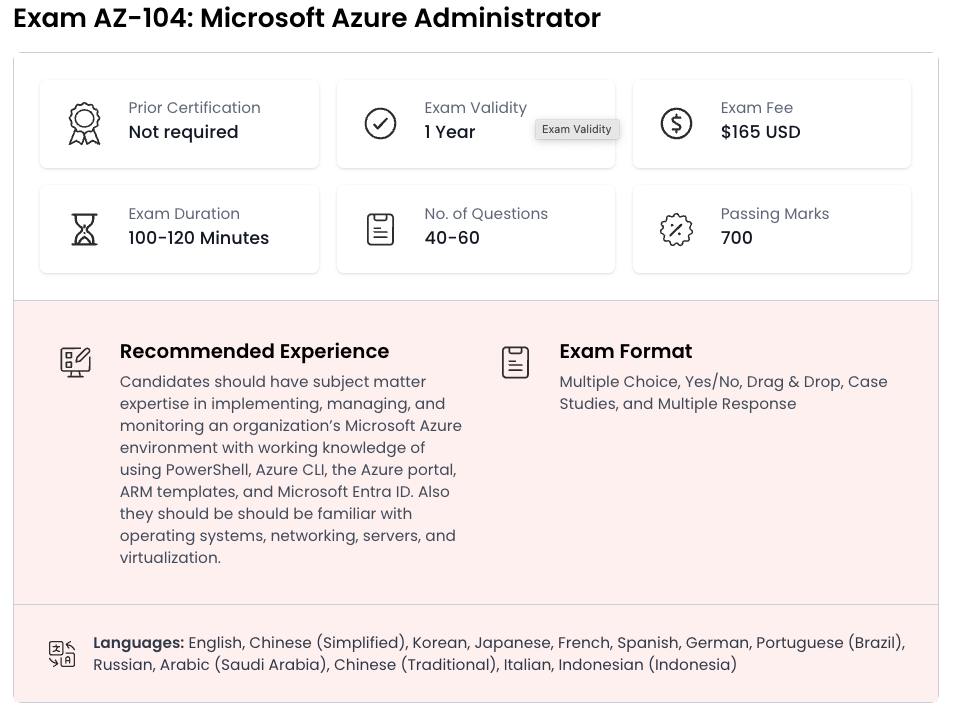Click the Not required certification text

(183, 132)
